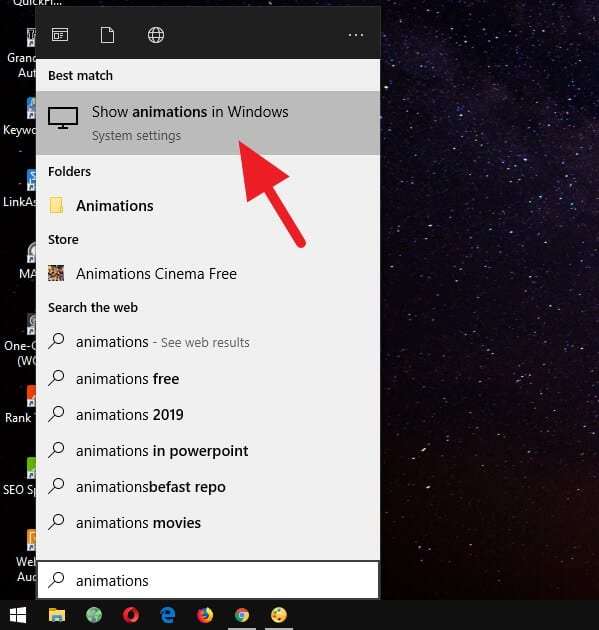Launch Firefox from the taskbar

coord(205,615)
